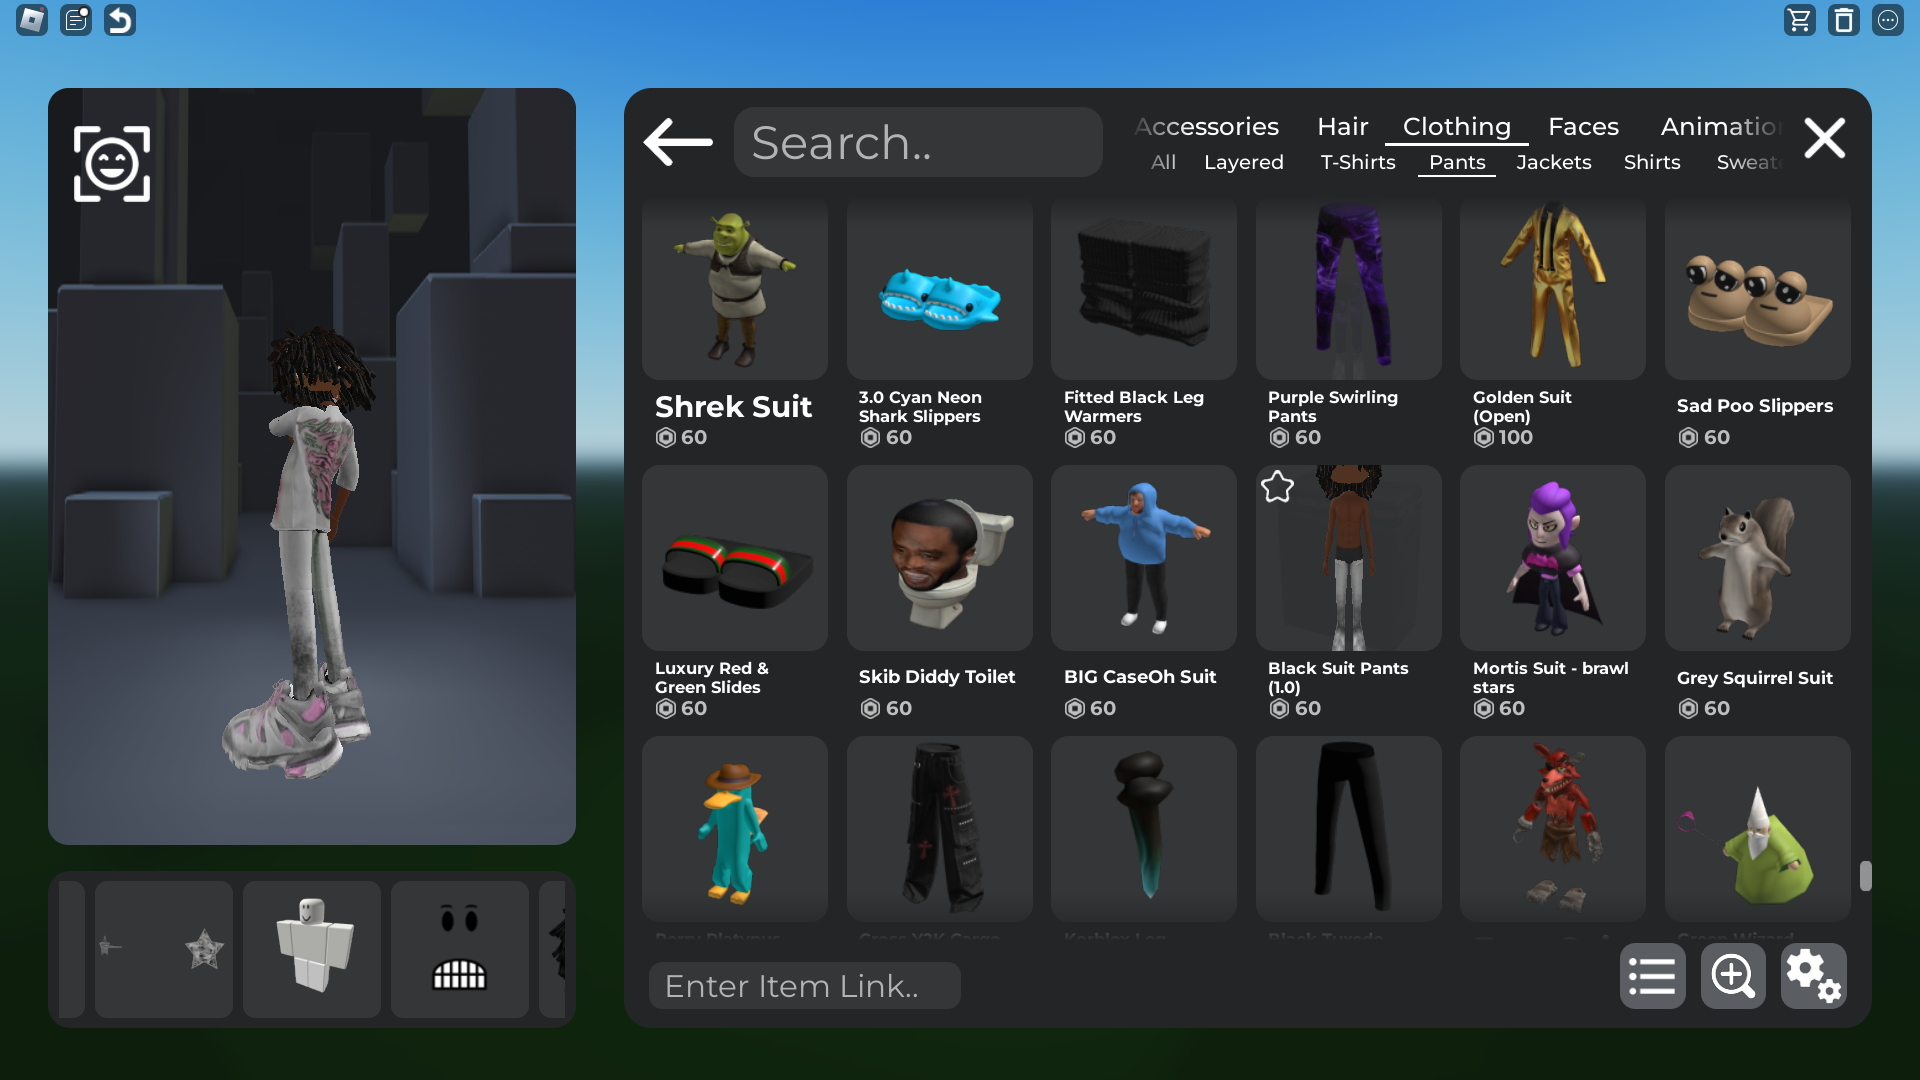Go back using the left arrow
1920x1080 pixels.
click(678, 142)
